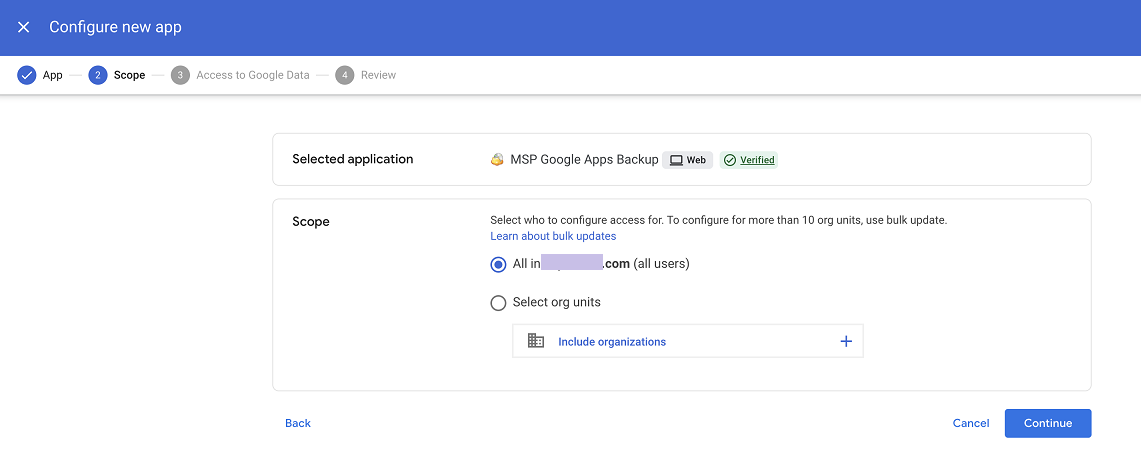Select the All users radio button
The height and width of the screenshot is (459, 1141).
498,265
